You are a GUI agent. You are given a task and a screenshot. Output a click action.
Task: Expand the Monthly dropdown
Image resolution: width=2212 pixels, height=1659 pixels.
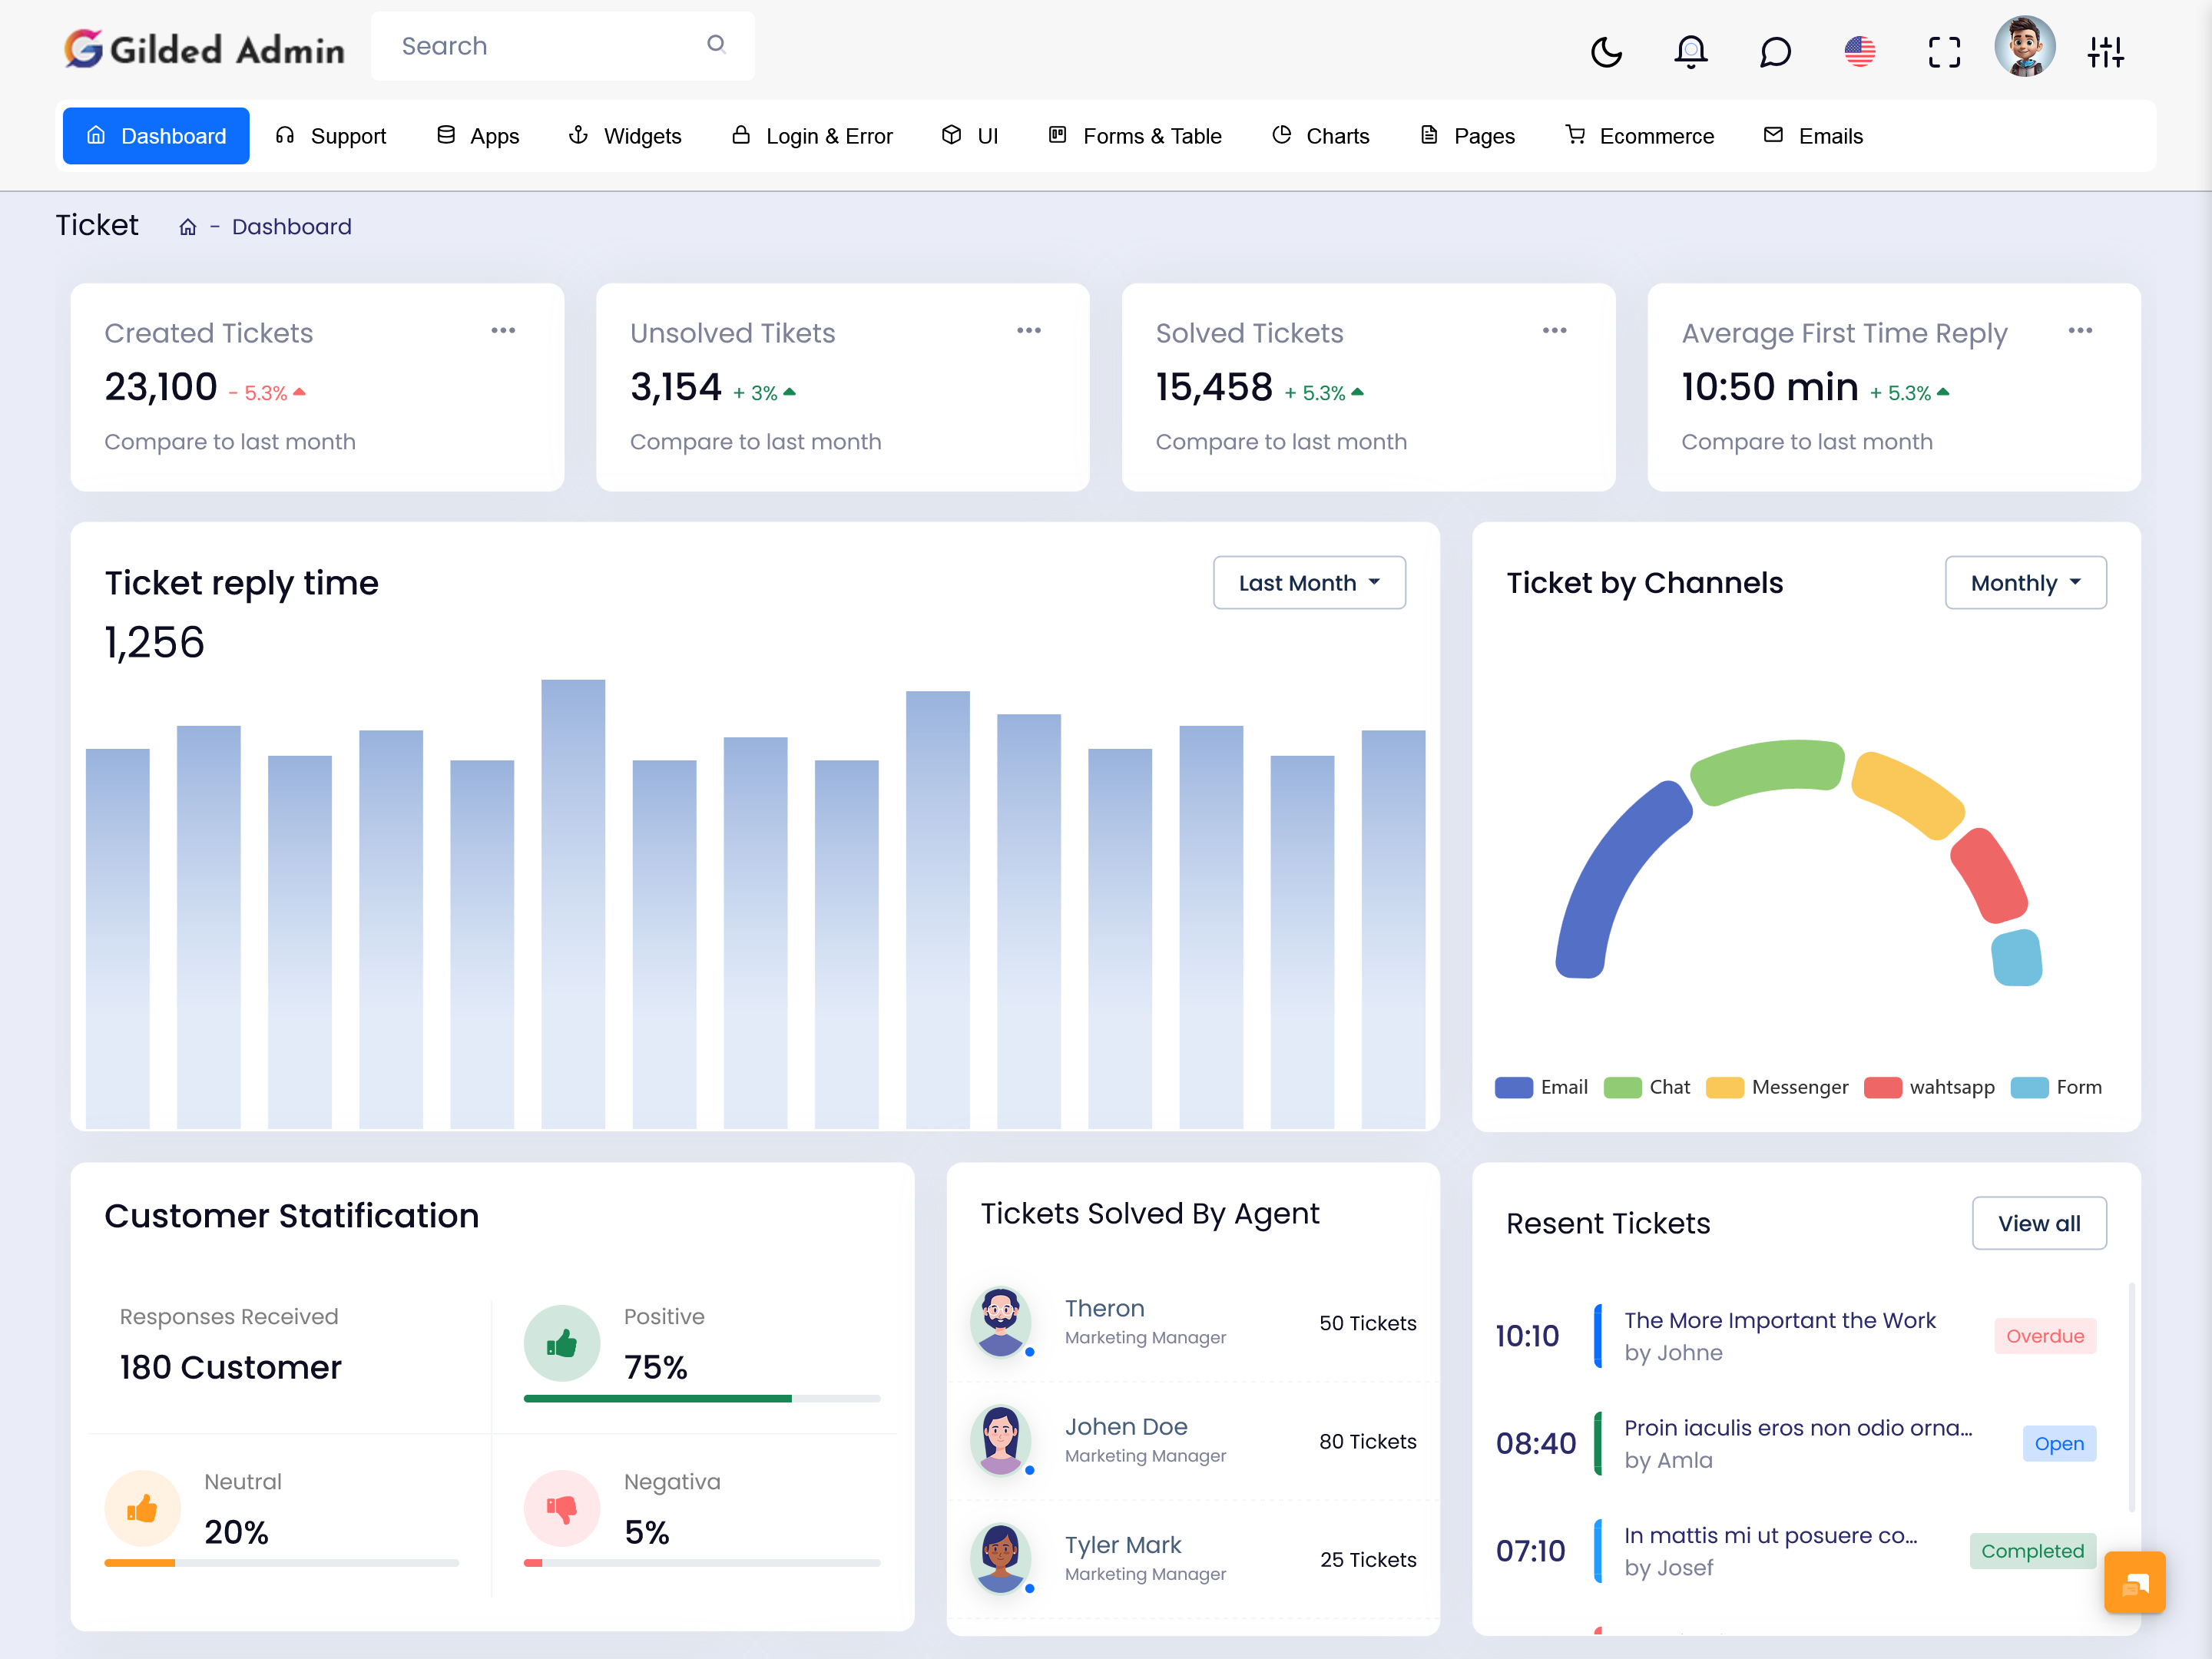point(2026,583)
